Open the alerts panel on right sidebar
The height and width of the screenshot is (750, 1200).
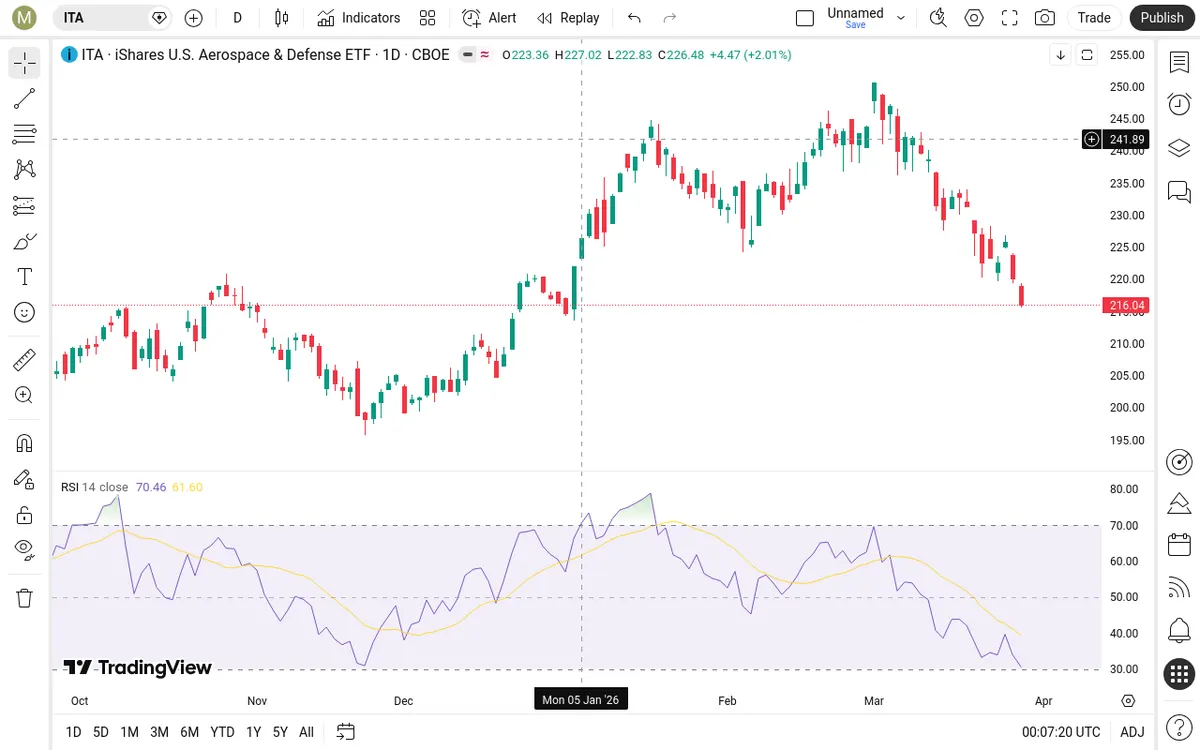tap(1179, 104)
